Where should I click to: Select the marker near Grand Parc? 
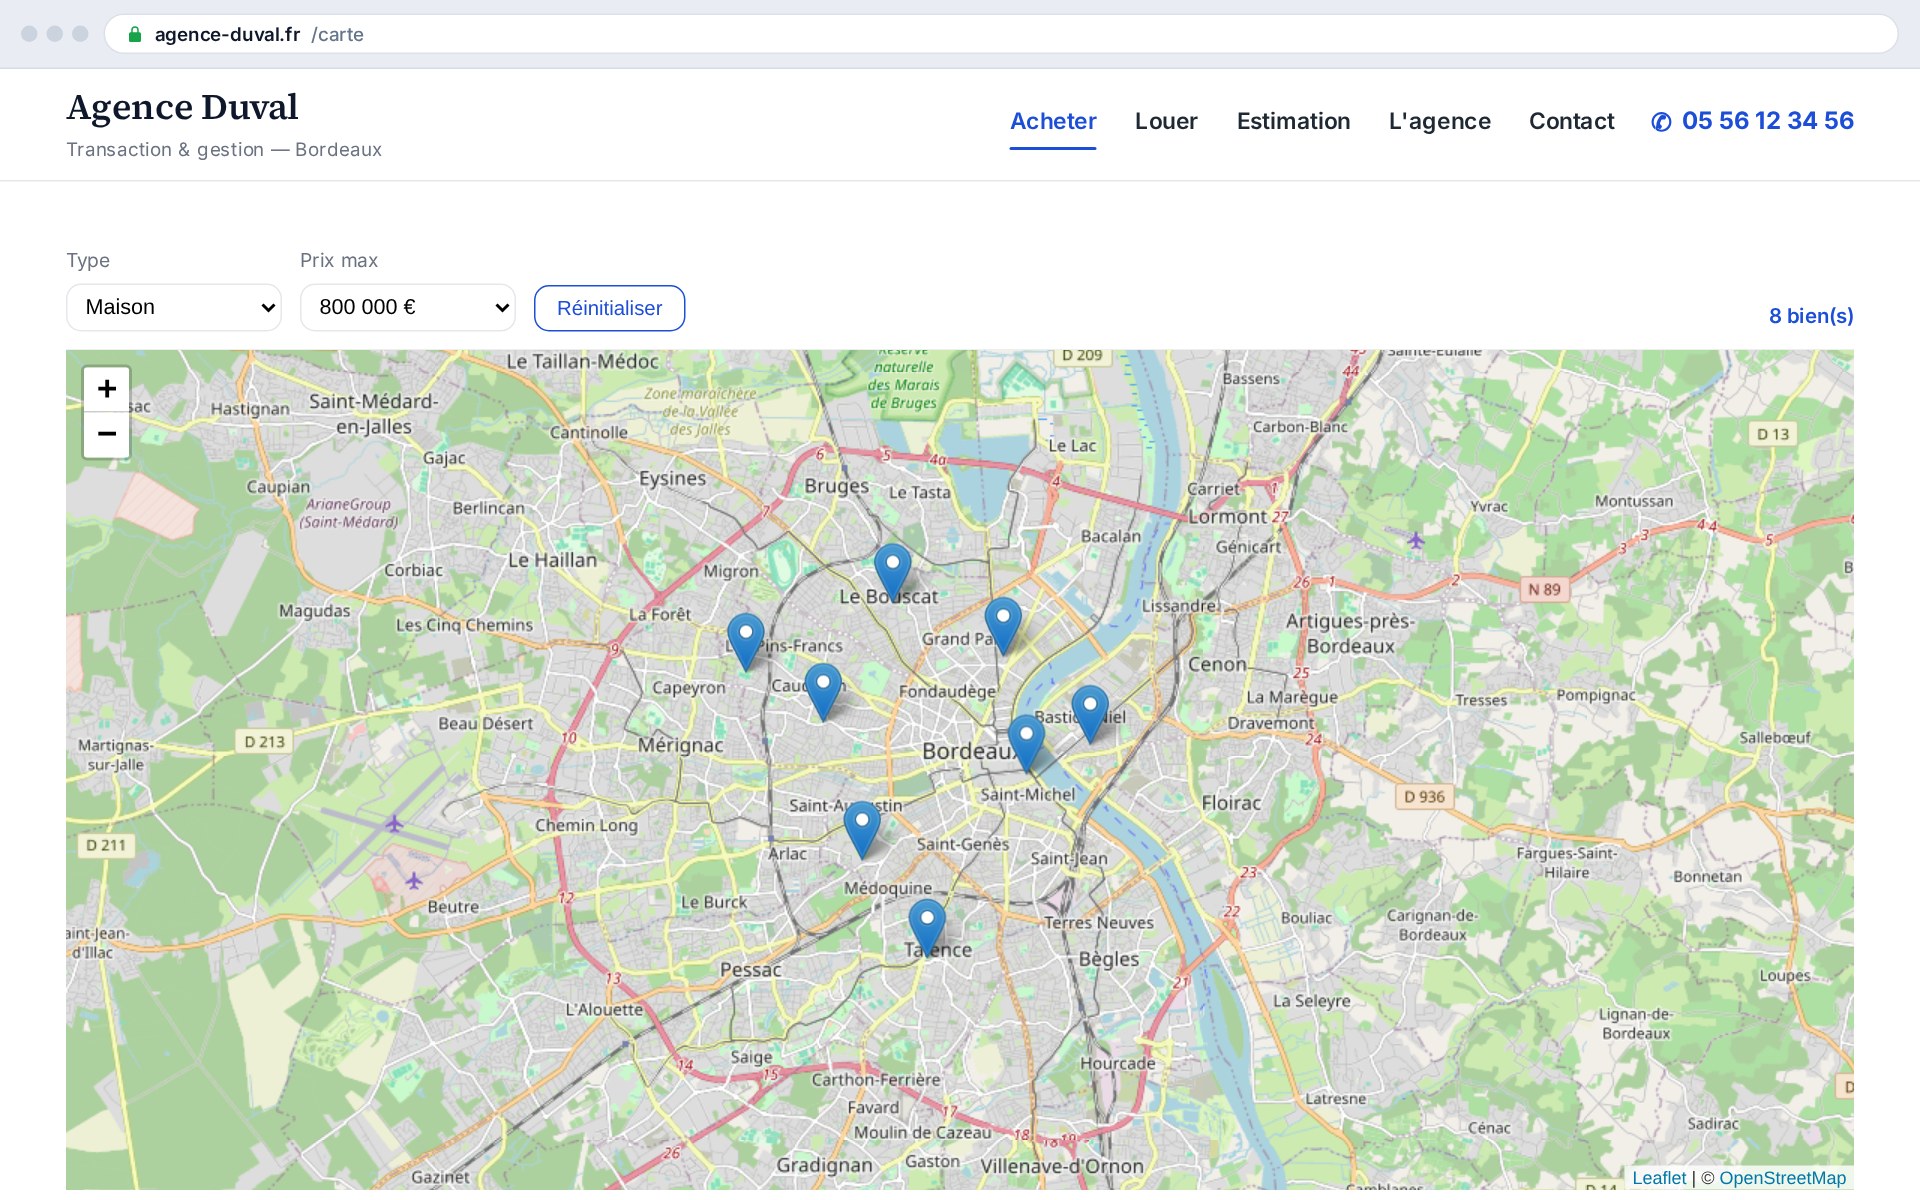pos(1003,627)
